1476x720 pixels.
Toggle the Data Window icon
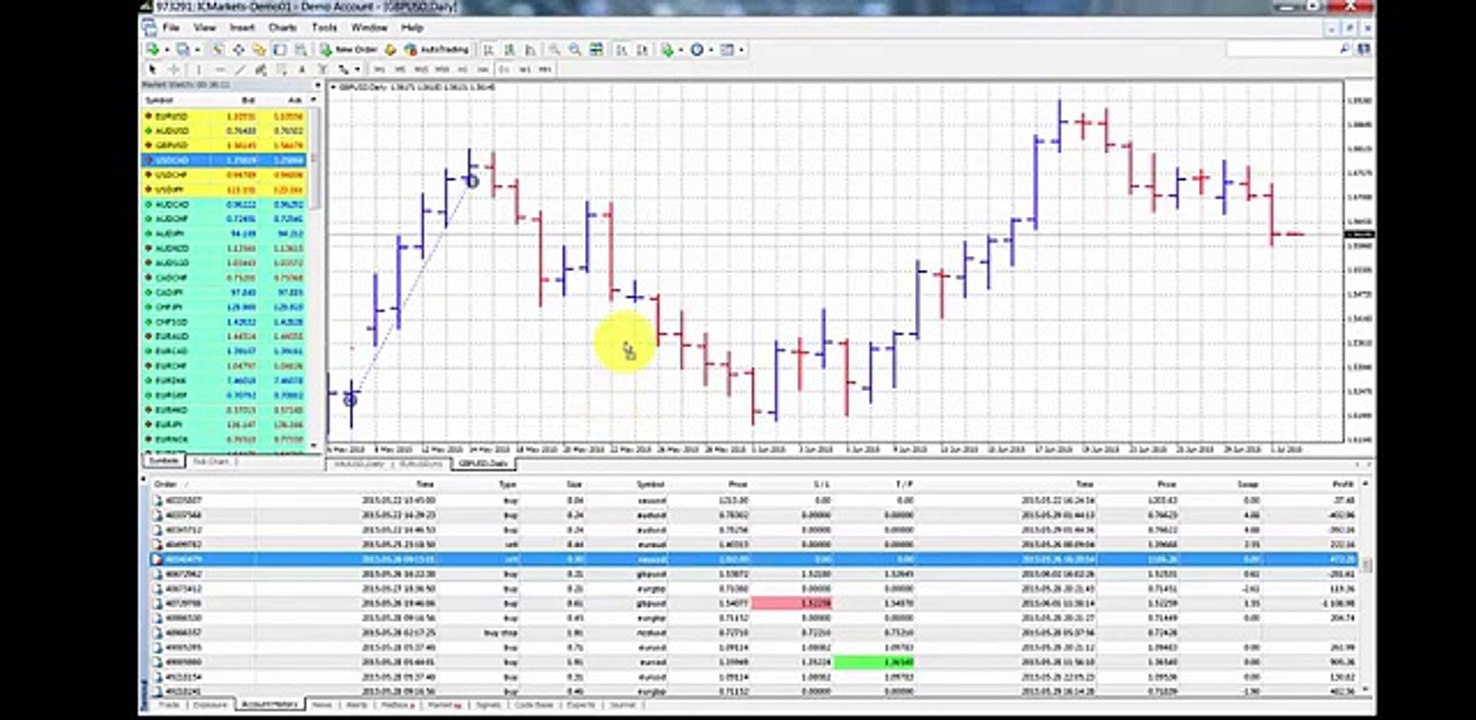(x=239, y=49)
